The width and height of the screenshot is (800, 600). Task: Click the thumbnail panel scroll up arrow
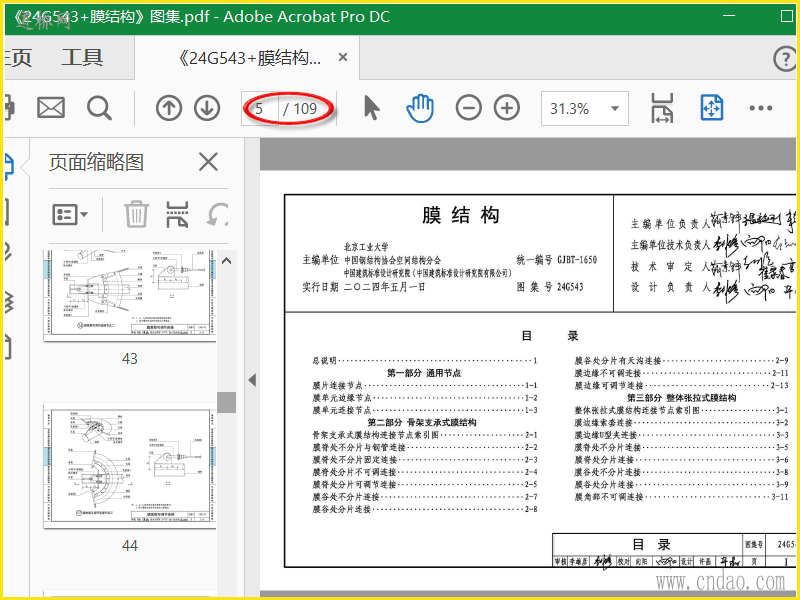coord(227,261)
